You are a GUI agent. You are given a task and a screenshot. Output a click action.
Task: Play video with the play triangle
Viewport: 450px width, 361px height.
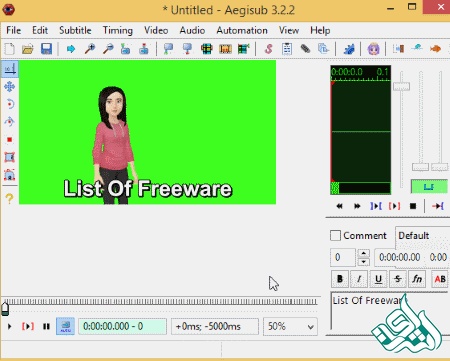click(x=10, y=326)
